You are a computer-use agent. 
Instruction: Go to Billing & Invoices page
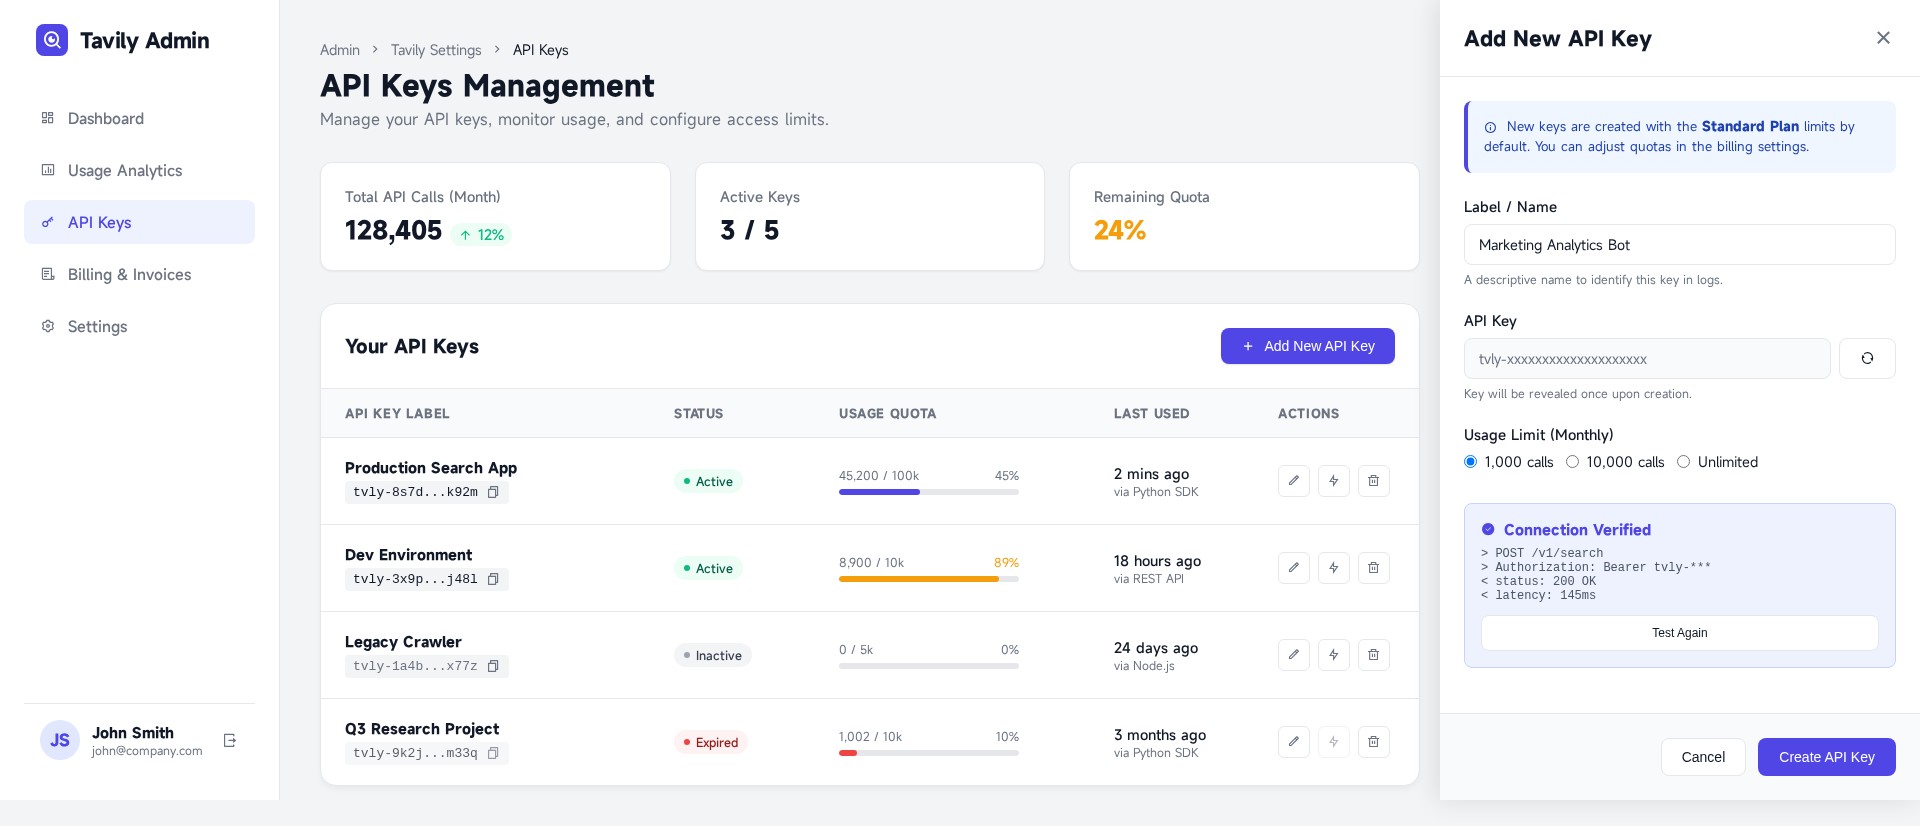click(129, 275)
